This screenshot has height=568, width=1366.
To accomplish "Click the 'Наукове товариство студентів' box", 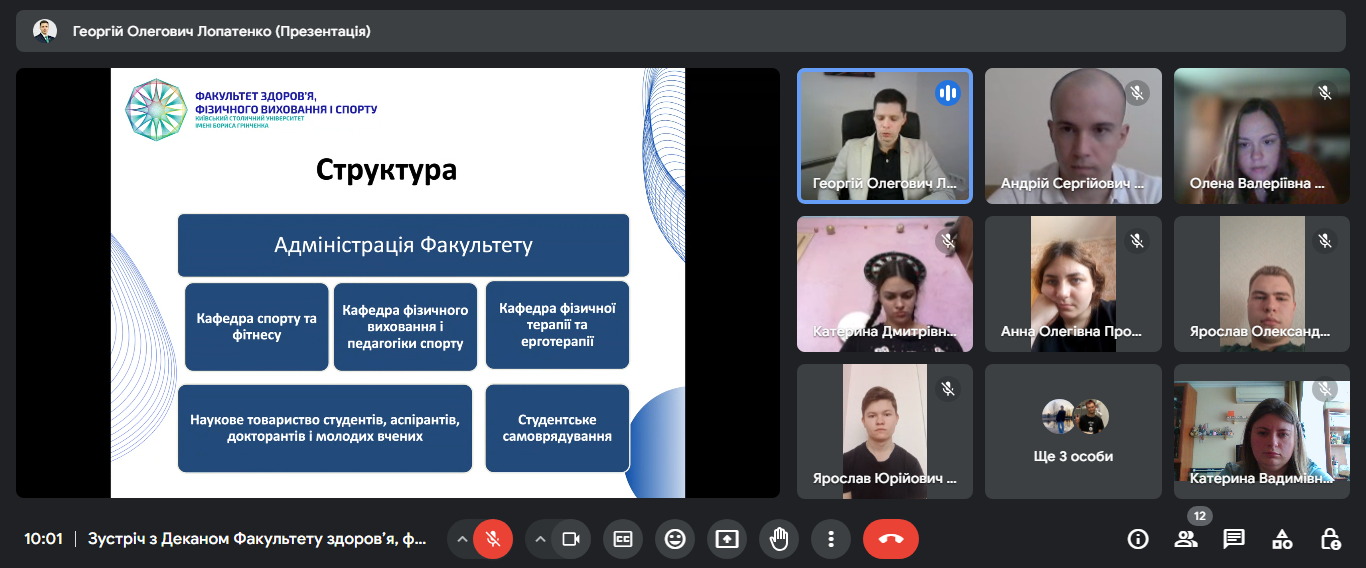I will 325,428.
